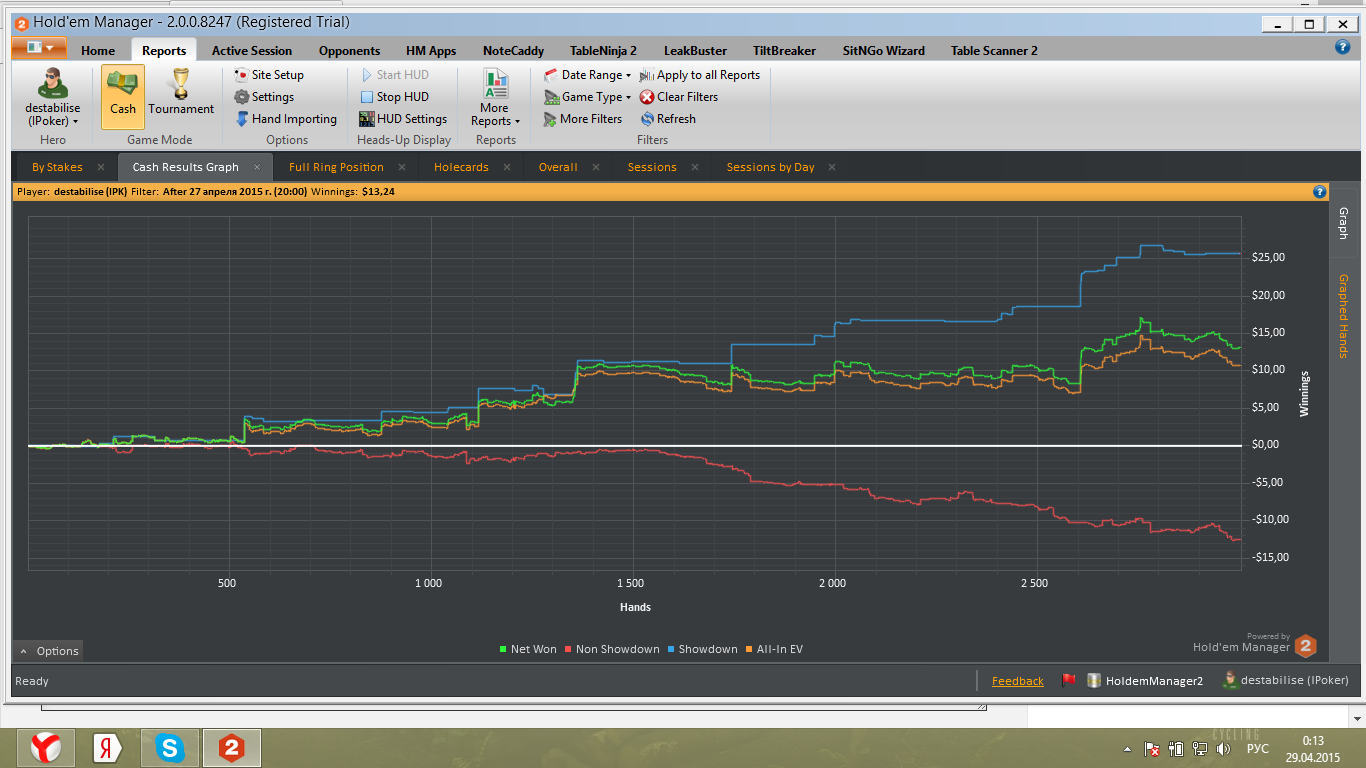Open the Game Type filter dropdown
Viewport: 1366px width, 768px height.
point(587,97)
